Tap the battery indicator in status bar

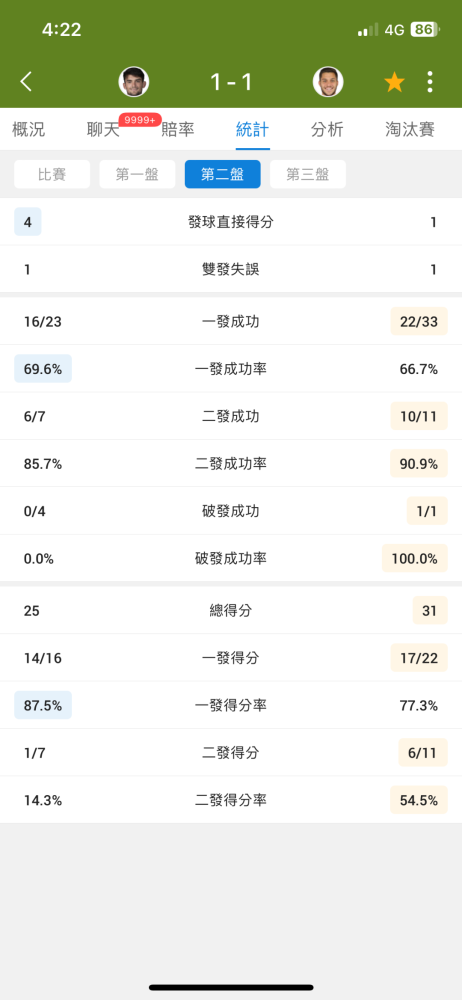pyautogui.click(x=424, y=29)
